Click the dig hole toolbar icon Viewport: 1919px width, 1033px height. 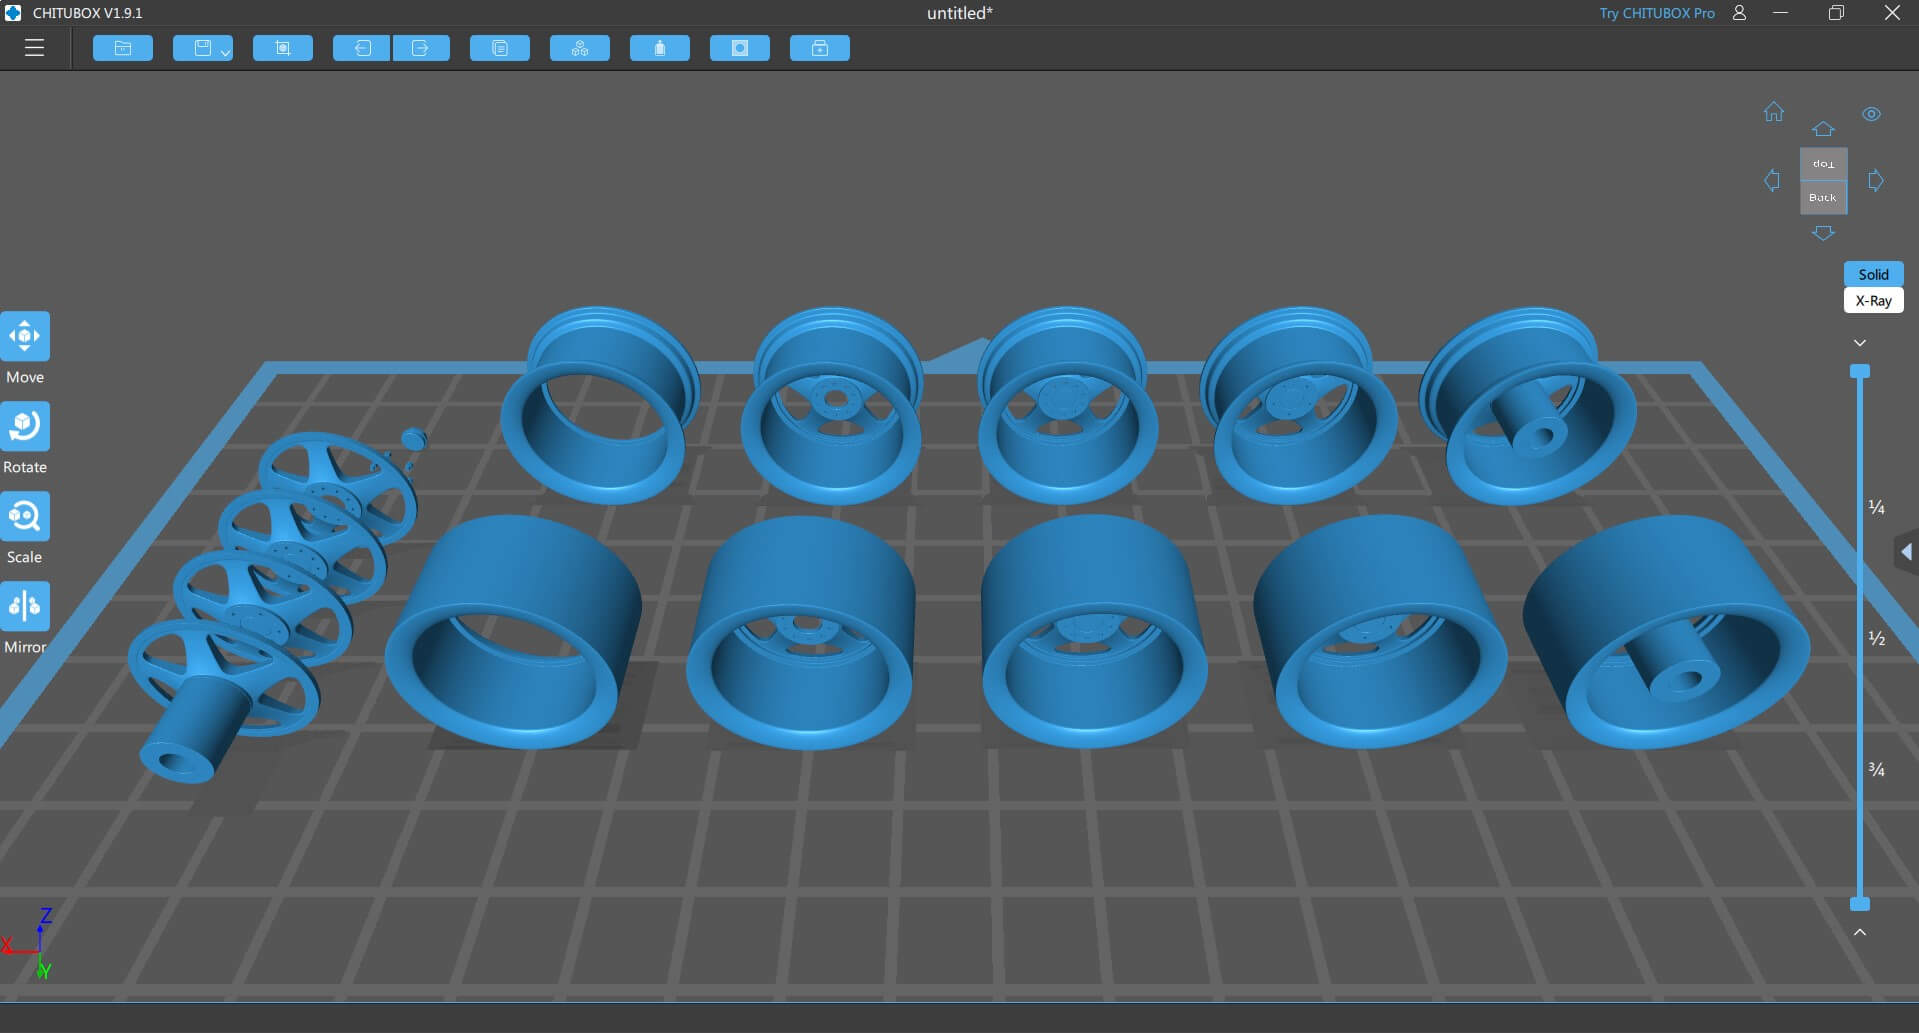[740, 48]
